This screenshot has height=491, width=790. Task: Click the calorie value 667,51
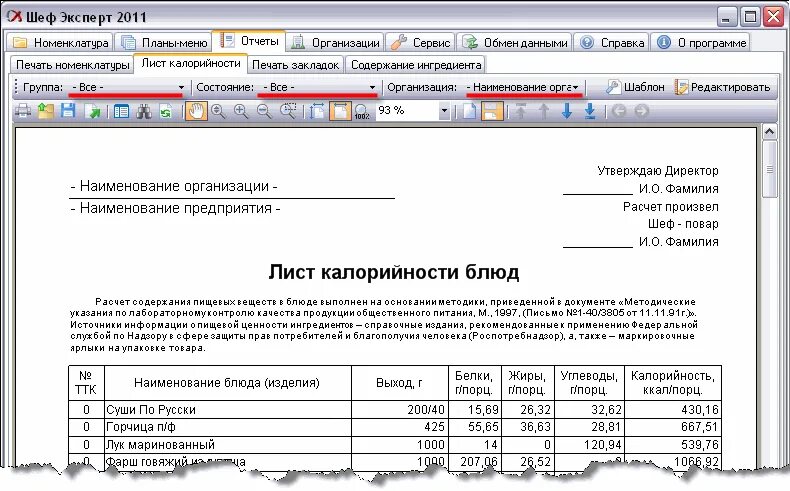[x=699, y=427]
